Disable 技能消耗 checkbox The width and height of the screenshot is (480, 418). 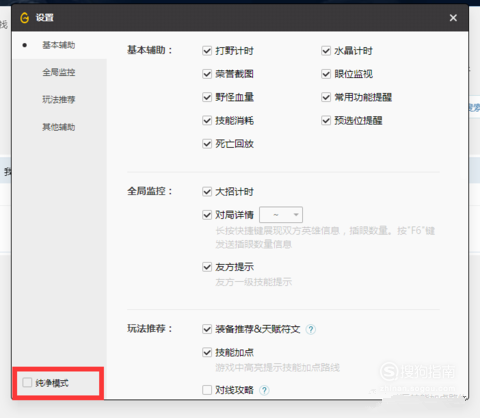[x=207, y=120]
